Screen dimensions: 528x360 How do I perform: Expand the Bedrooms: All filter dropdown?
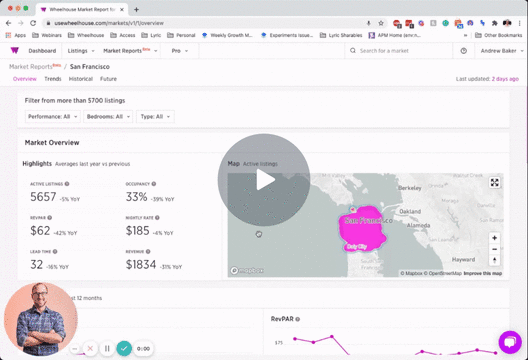(108, 117)
